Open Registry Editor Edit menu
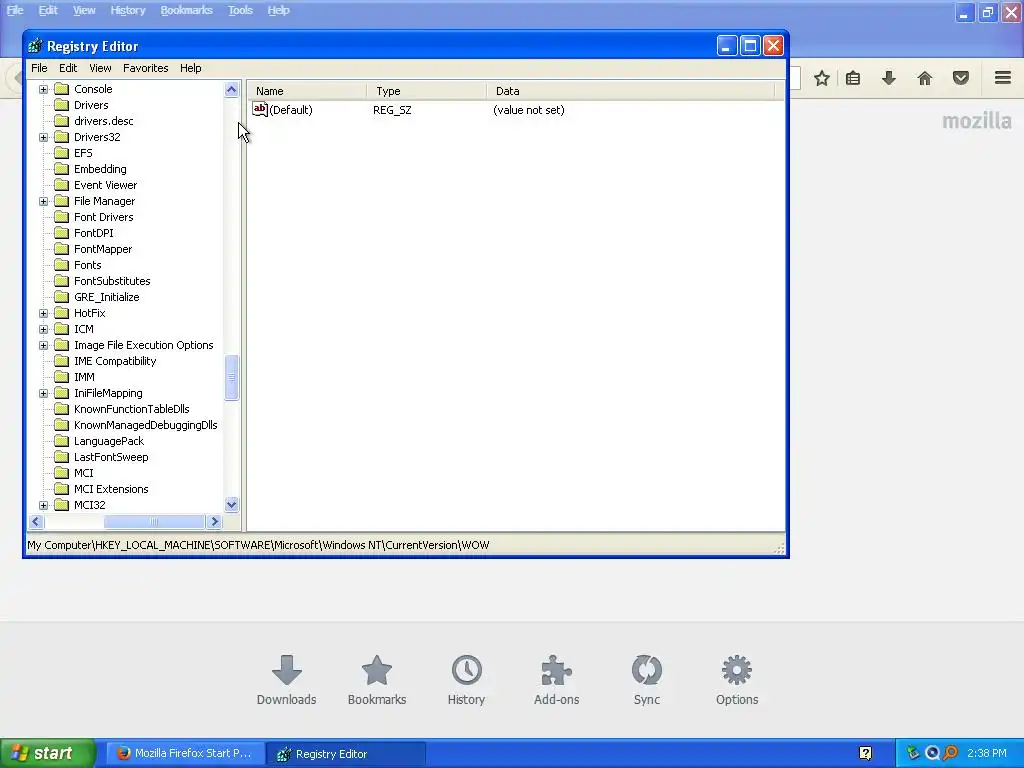The image size is (1024, 768). pyautogui.click(x=68, y=68)
